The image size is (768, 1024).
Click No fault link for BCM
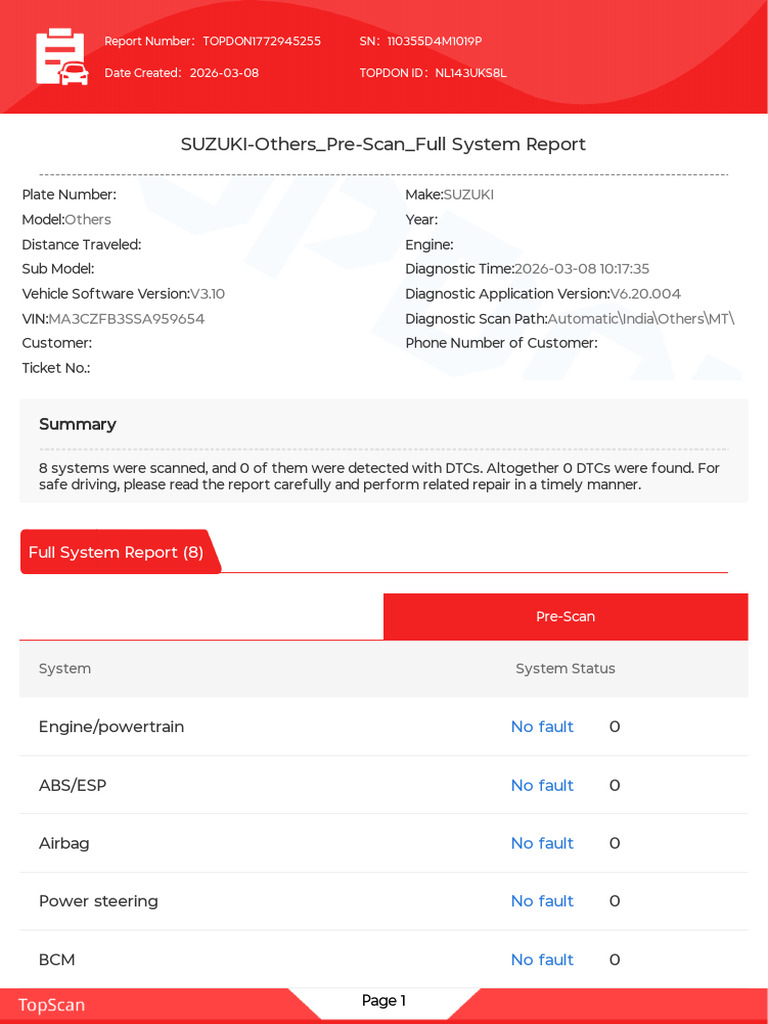[542, 959]
